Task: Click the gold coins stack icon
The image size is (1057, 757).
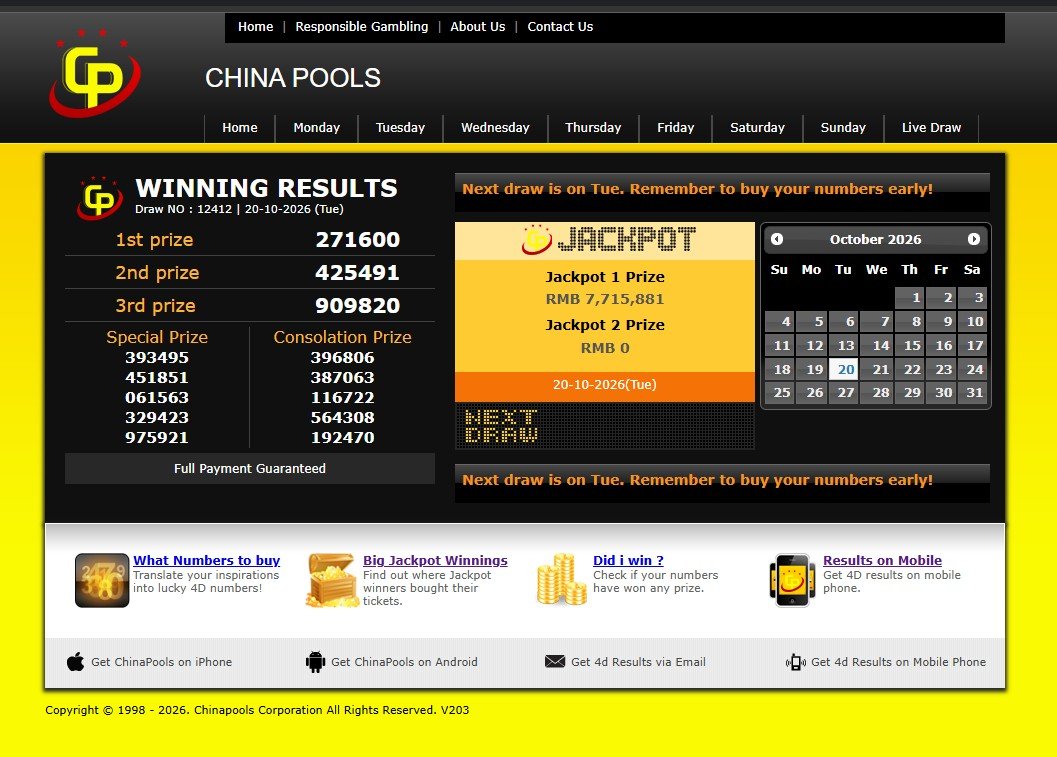Action: (562, 579)
